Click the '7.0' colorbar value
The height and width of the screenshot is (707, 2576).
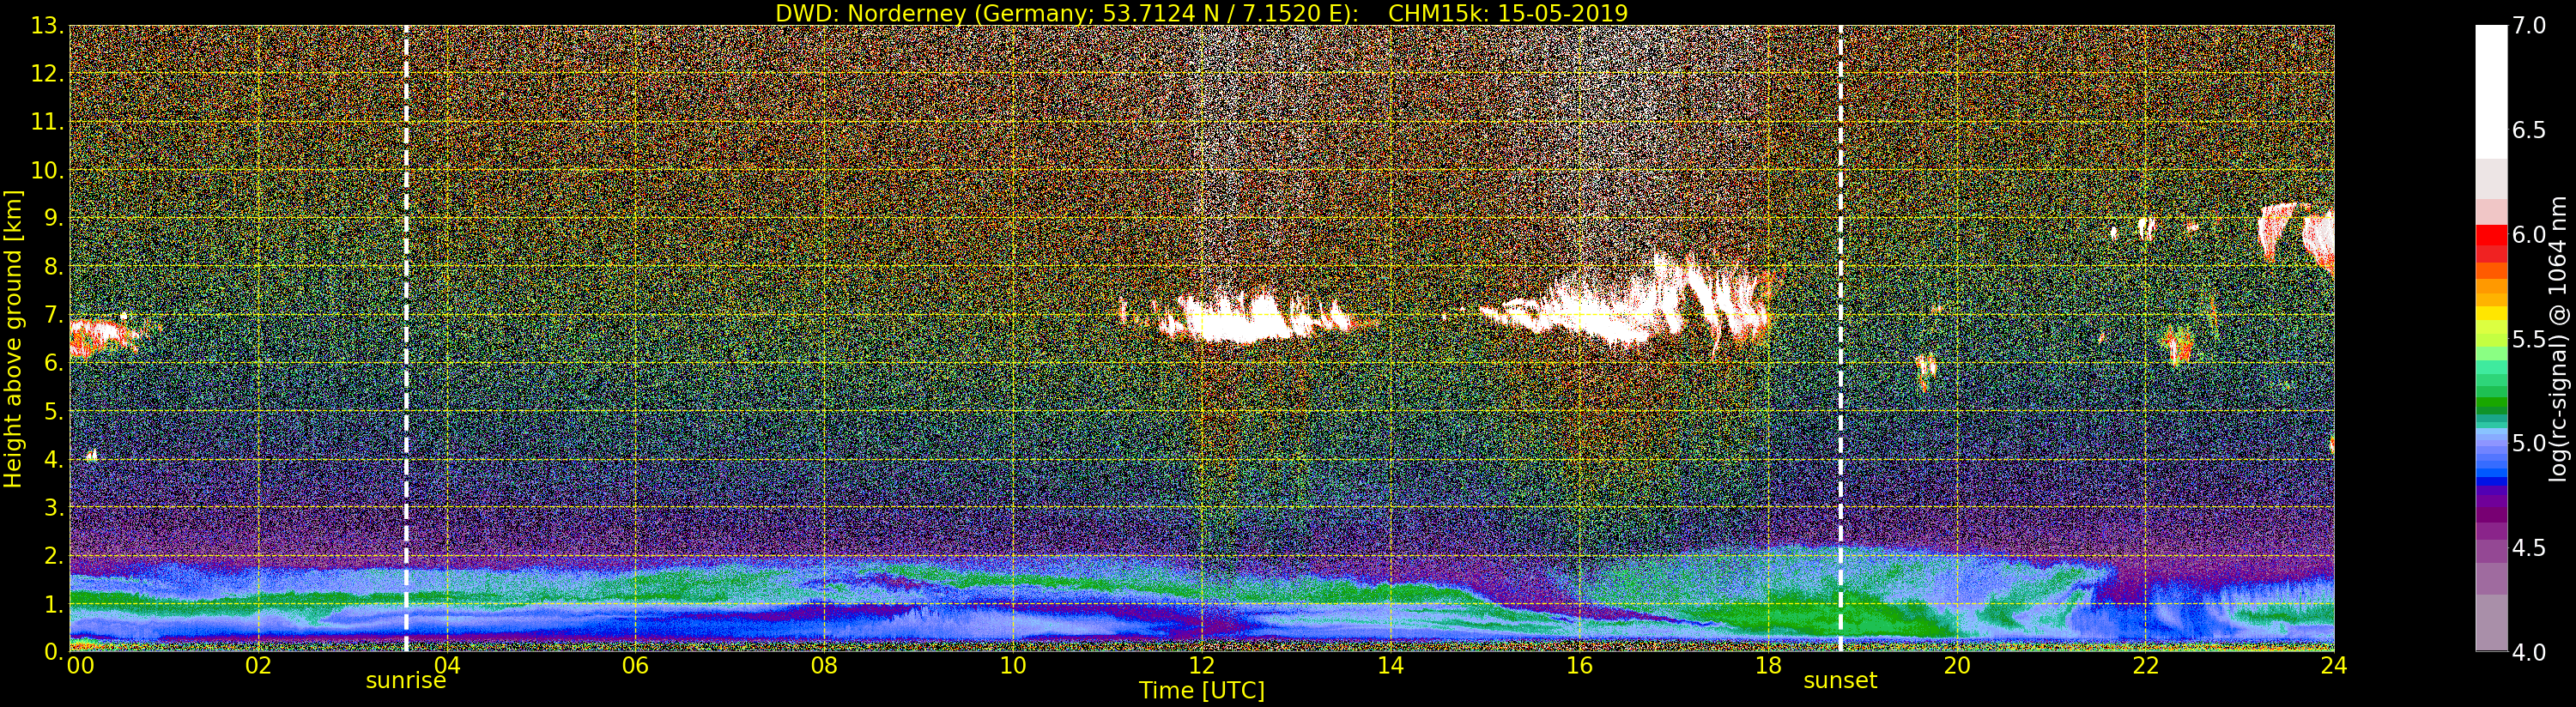(2529, 26)
